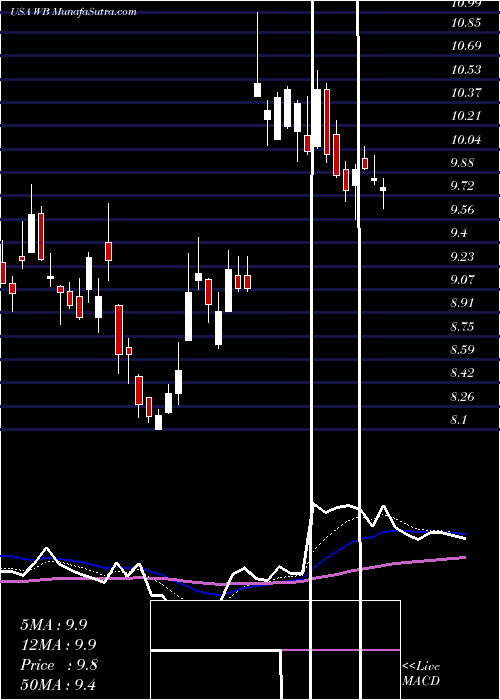Select the 10.37 price axis label
The height and width of the screenshot is (700, 500).
466,93
